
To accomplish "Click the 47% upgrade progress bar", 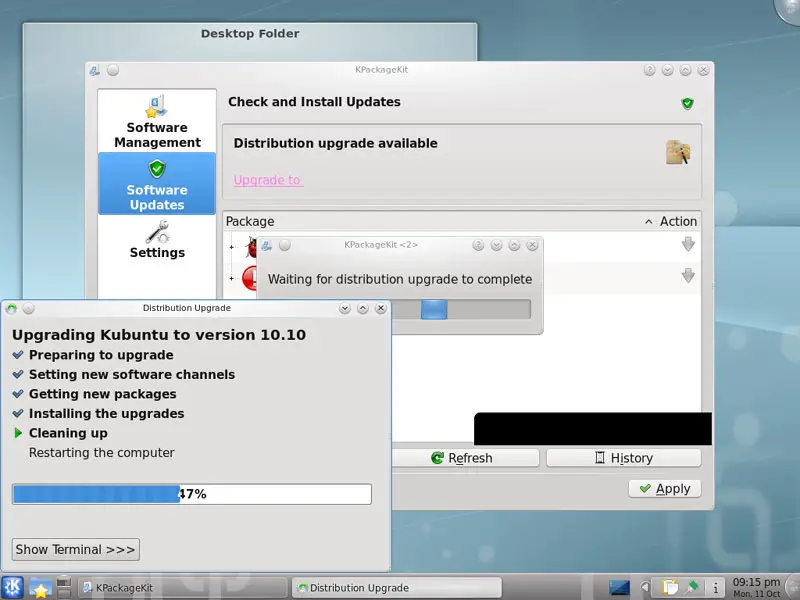I will click(192, 494).
